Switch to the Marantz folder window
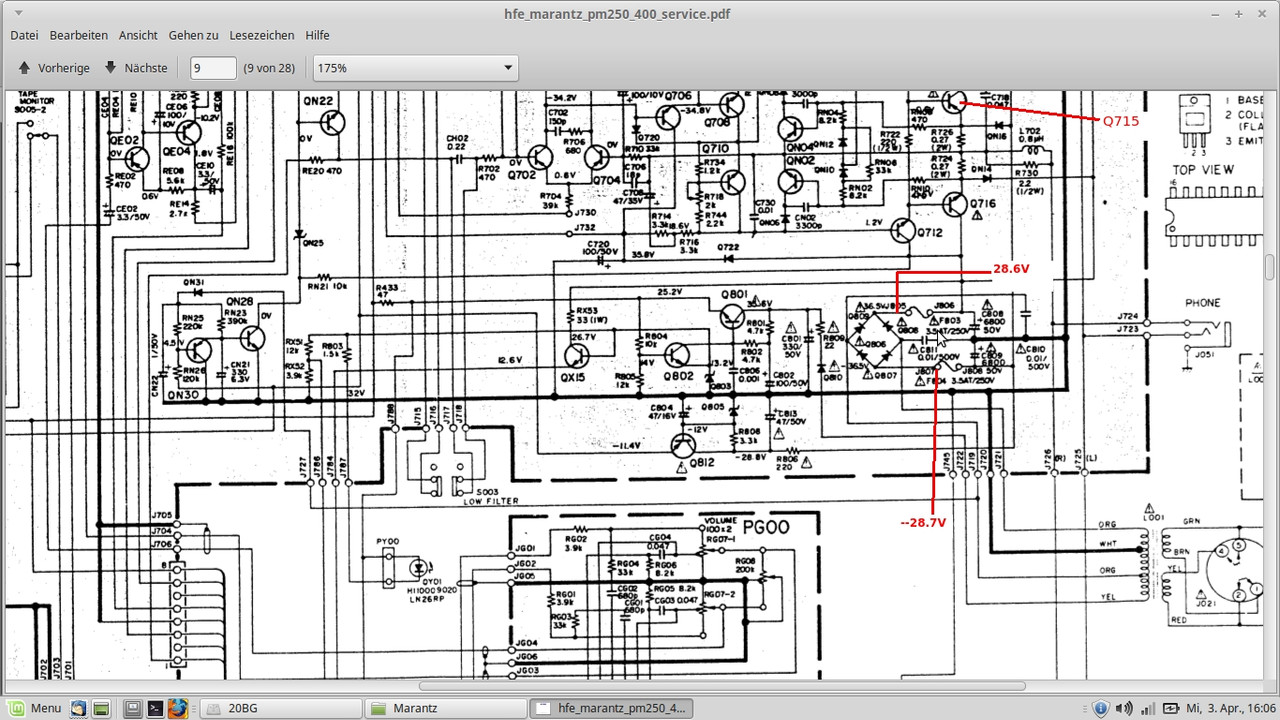The image size is (1280, 720). point(445,708)
